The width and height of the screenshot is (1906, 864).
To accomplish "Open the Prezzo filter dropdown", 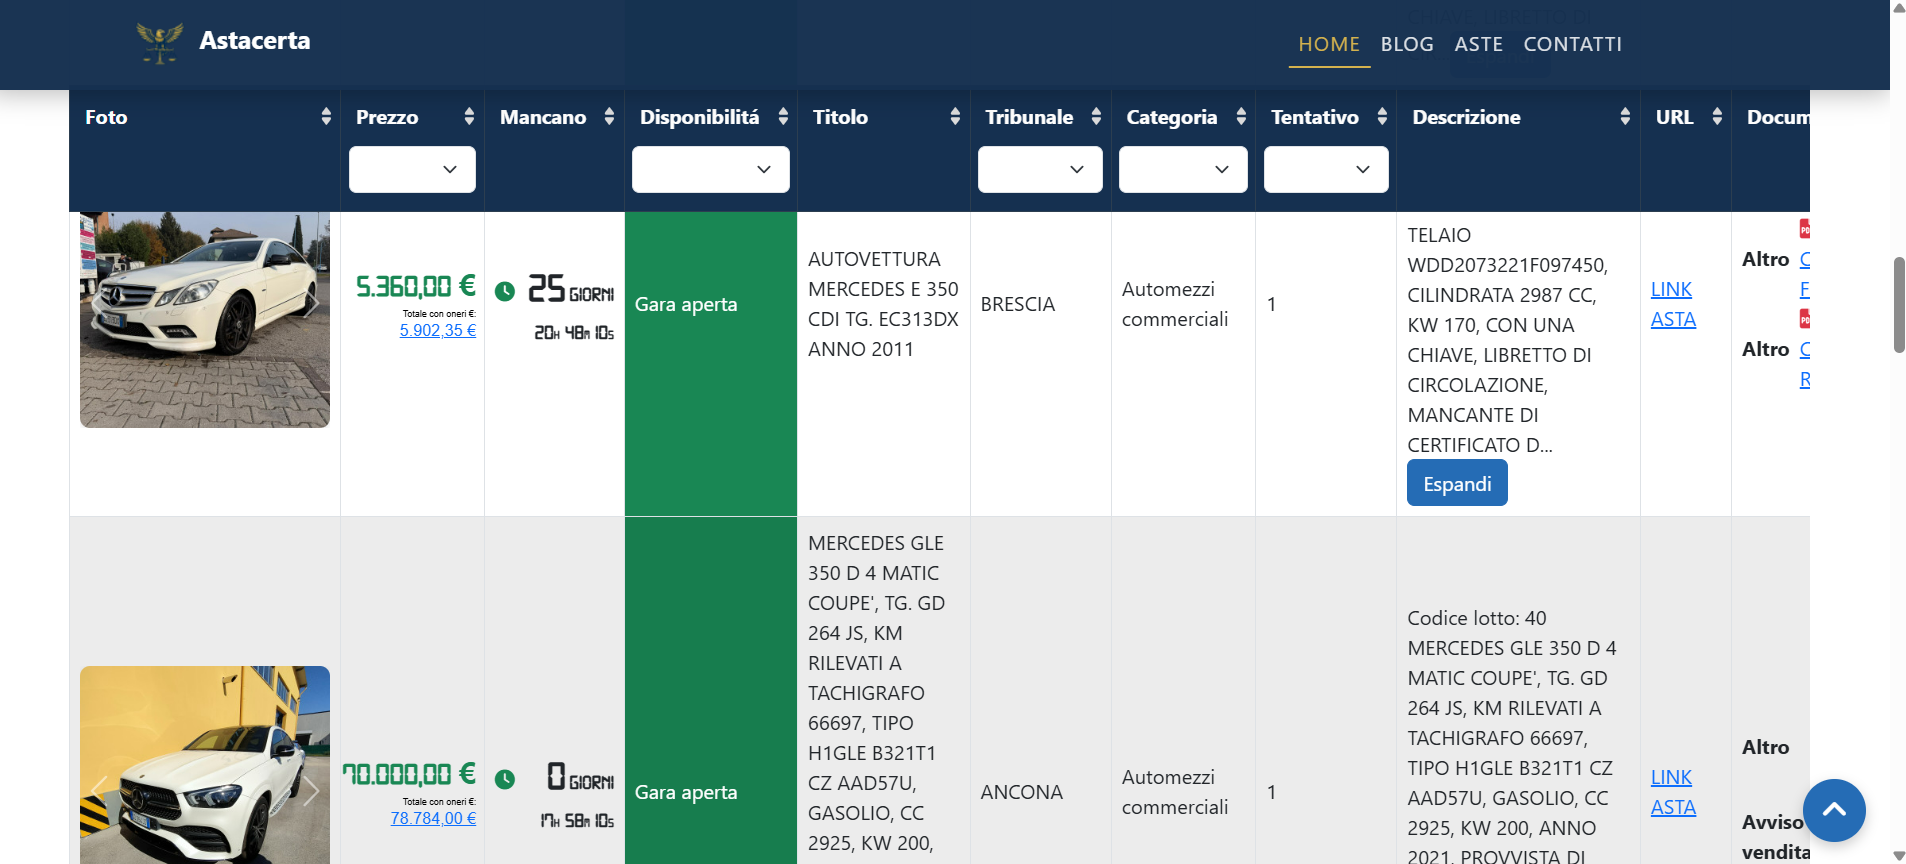I will pos(412,170).
